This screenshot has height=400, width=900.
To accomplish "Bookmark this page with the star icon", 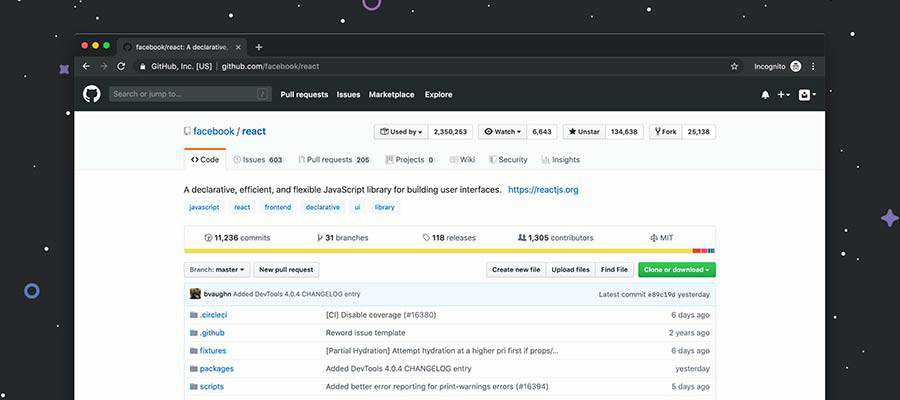I will [x=734, y=66].
